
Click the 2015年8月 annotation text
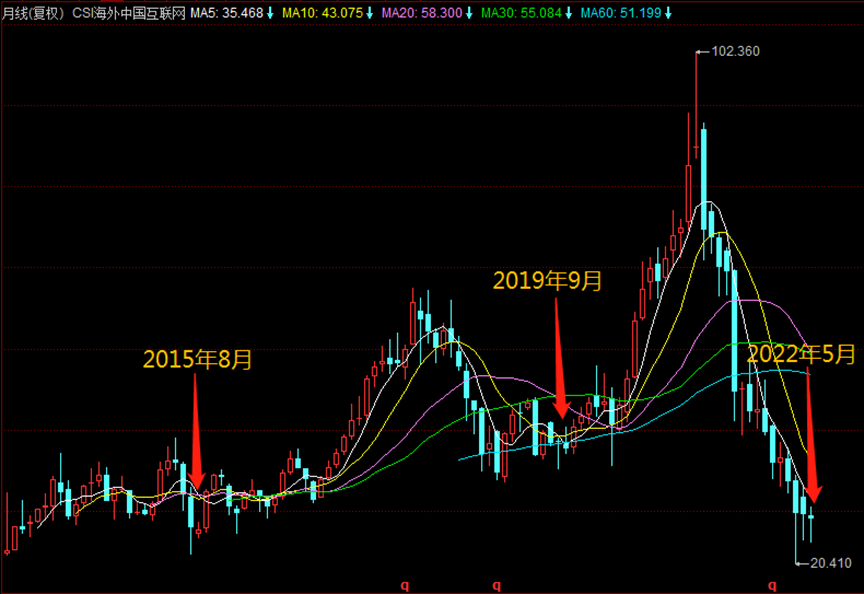tap(197, 359)
